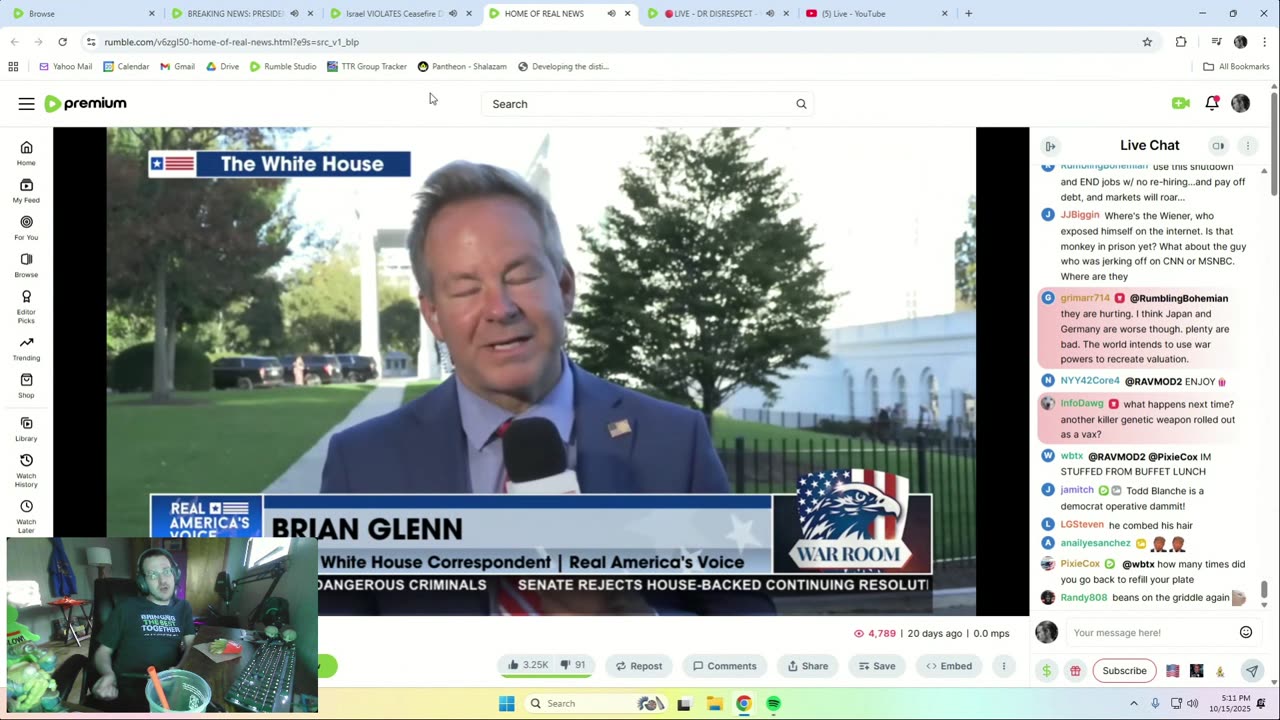Mute the HOME OF REAL NEWS tab audio
The image size is (1280, 720).
coord(611,14)
